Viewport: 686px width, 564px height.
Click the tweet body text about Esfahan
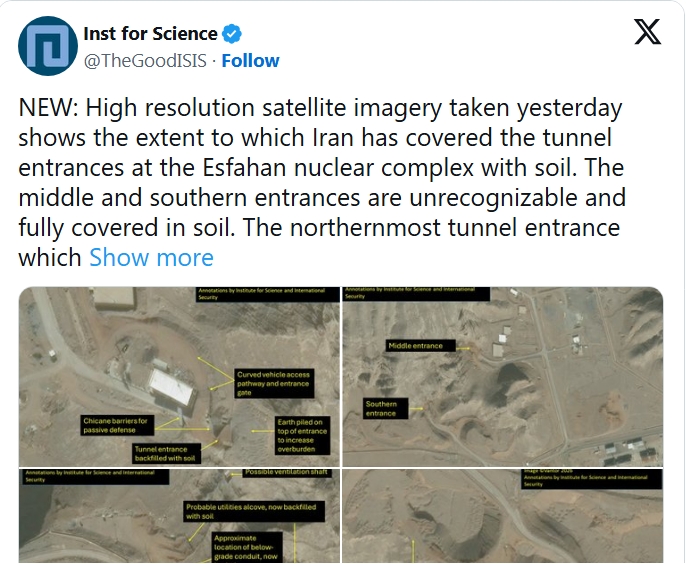[320, 167]
